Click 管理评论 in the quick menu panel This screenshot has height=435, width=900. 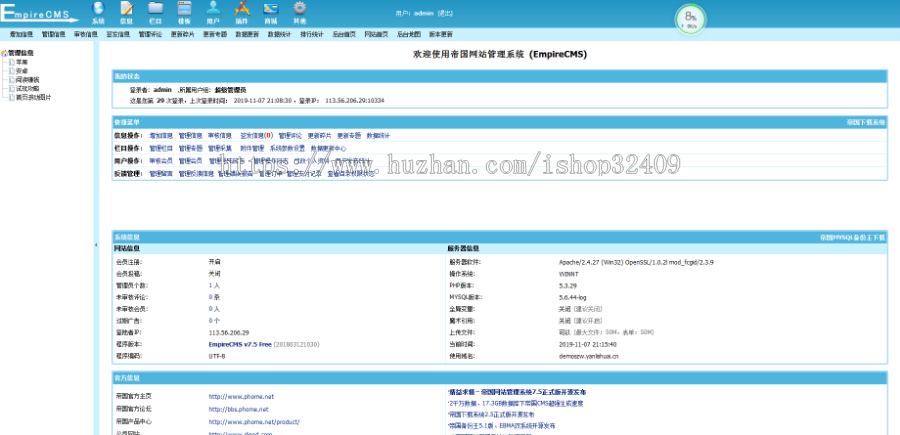click(290, 136)
